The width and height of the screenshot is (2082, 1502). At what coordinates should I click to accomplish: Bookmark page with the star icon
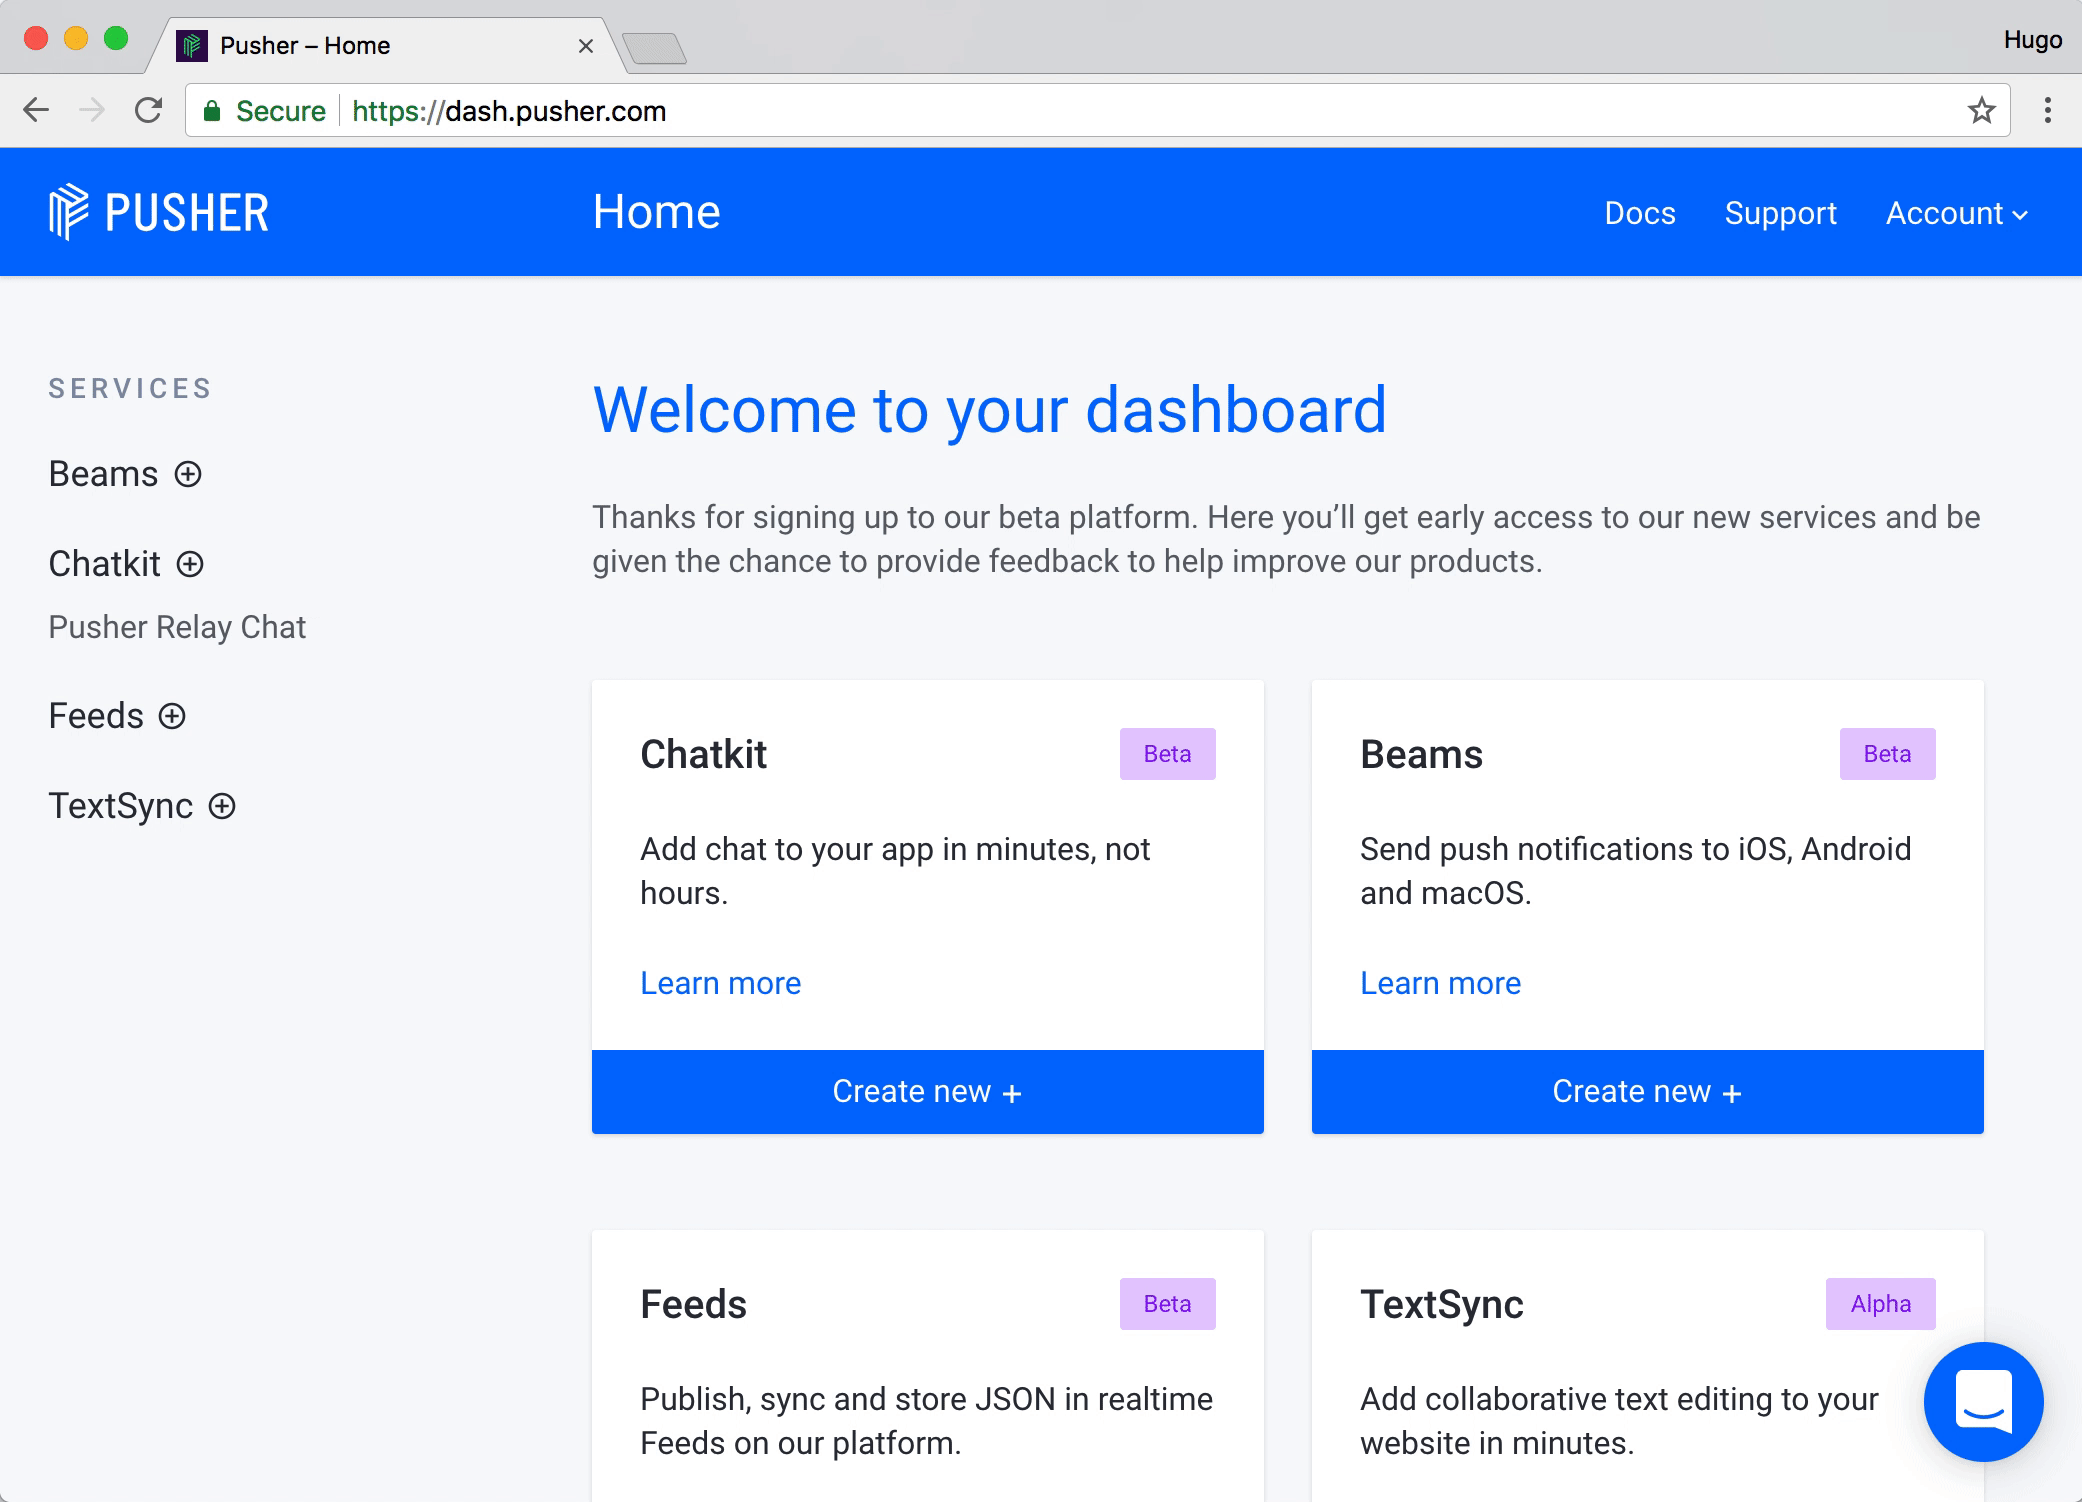point(1981,111)
